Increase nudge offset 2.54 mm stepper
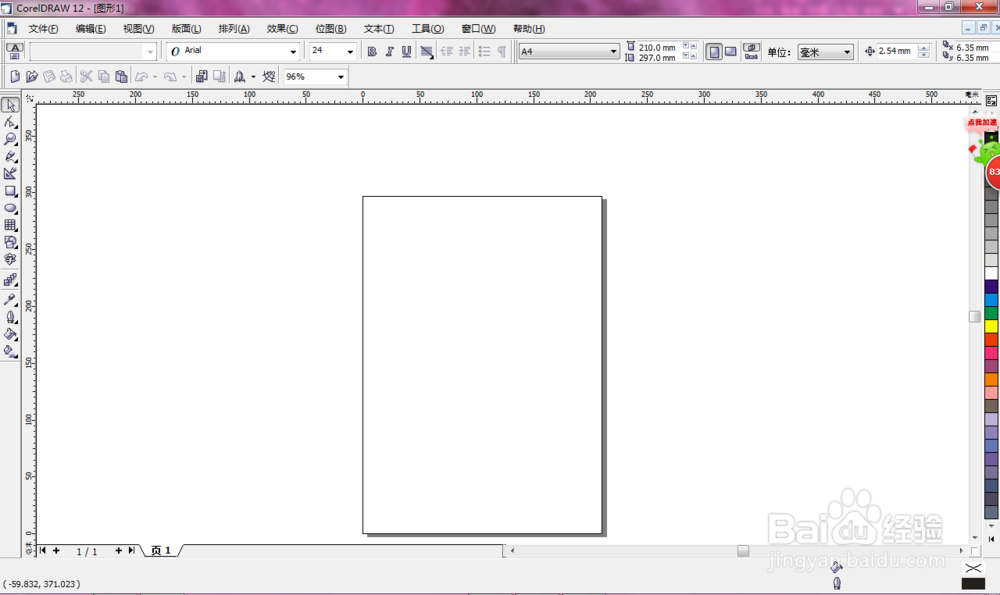The image size is (1000, 595). pos(923,48)
